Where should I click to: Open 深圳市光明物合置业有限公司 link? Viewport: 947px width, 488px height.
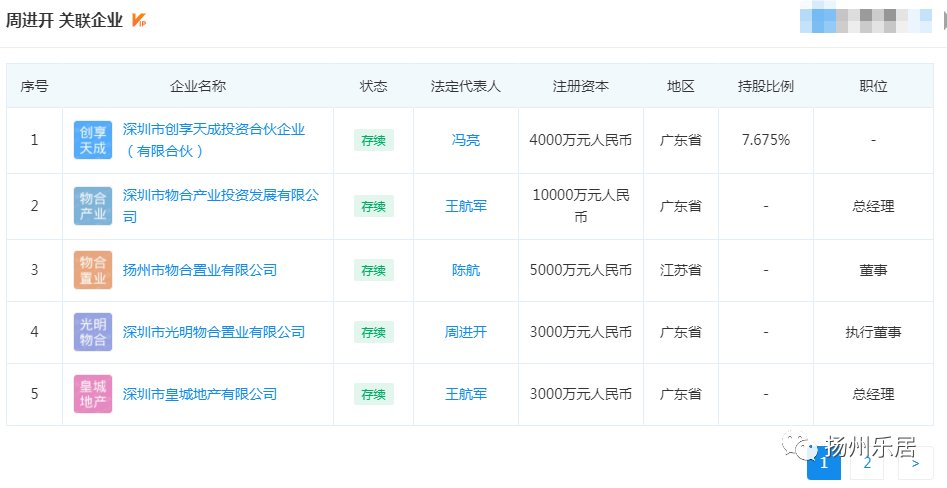(214, 332)
